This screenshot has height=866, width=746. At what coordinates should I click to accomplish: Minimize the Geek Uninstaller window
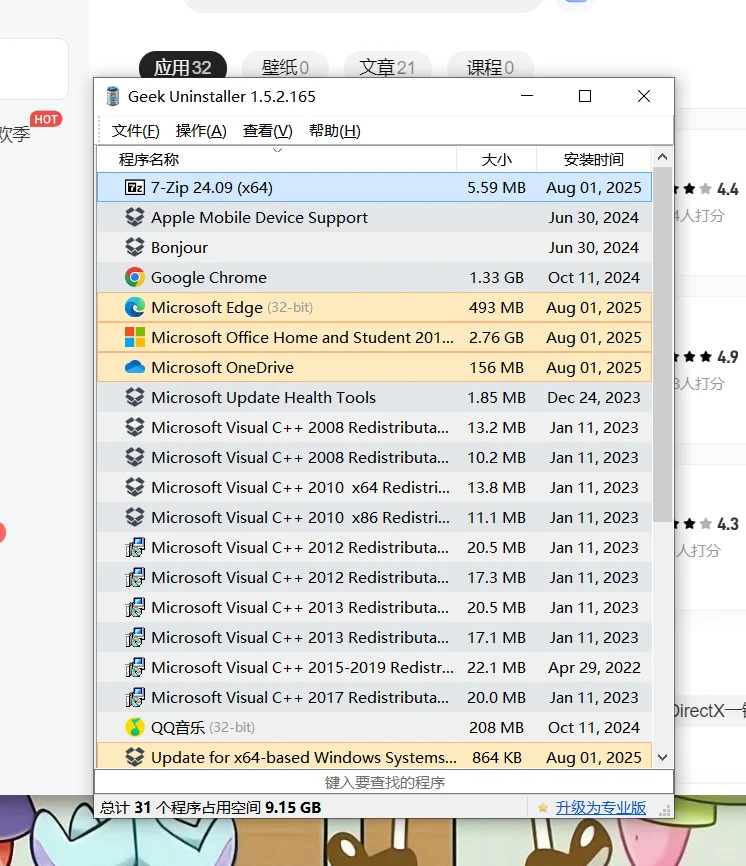[527, 96]
